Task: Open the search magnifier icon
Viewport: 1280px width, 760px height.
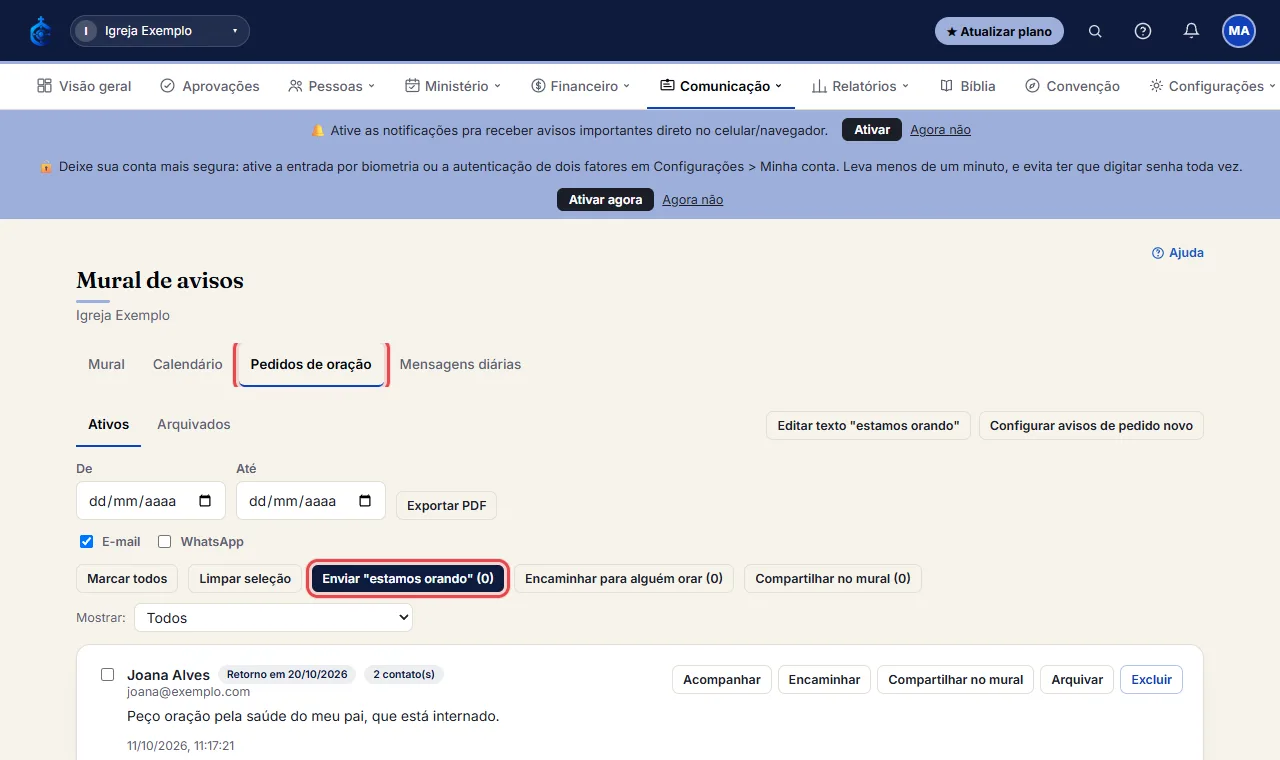Action: click(x=1095, y=31)
